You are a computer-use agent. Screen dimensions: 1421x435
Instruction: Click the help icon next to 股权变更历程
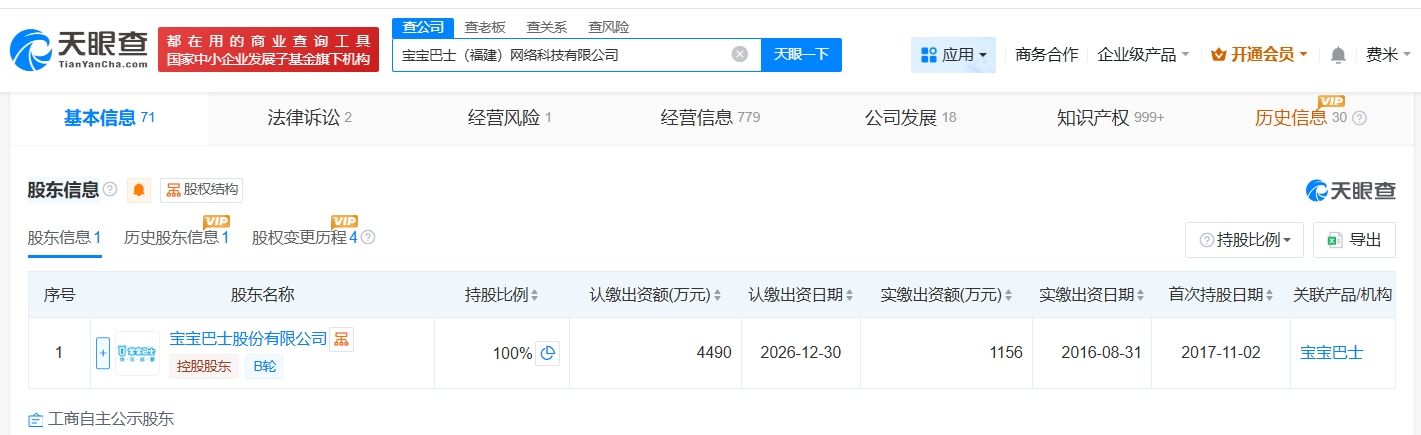click(368, 238)
